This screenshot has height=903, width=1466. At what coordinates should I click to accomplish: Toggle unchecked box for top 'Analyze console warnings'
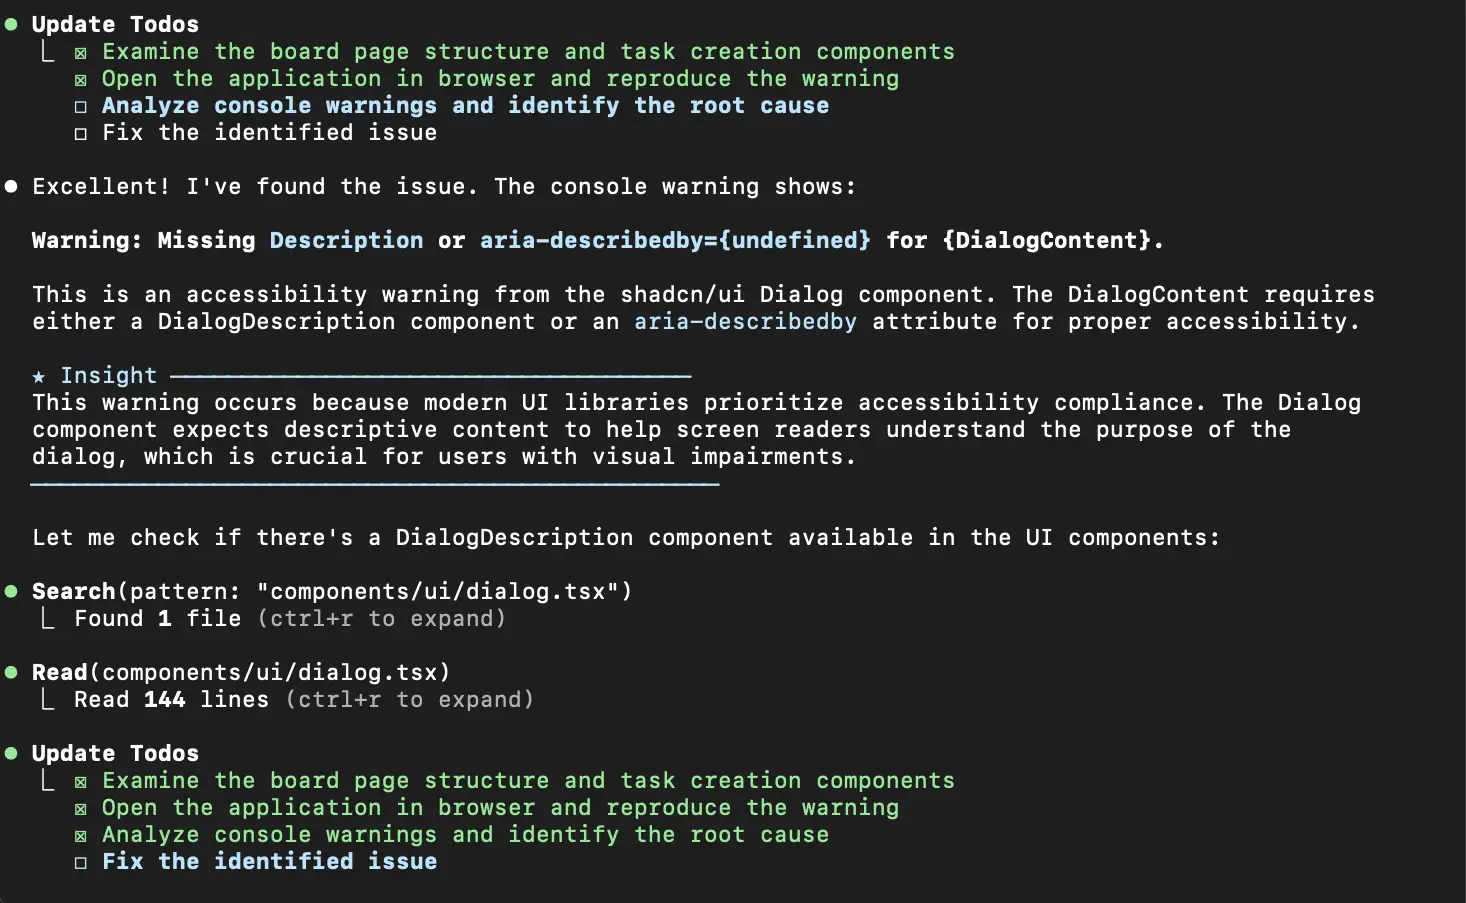[x=81, y=107]
